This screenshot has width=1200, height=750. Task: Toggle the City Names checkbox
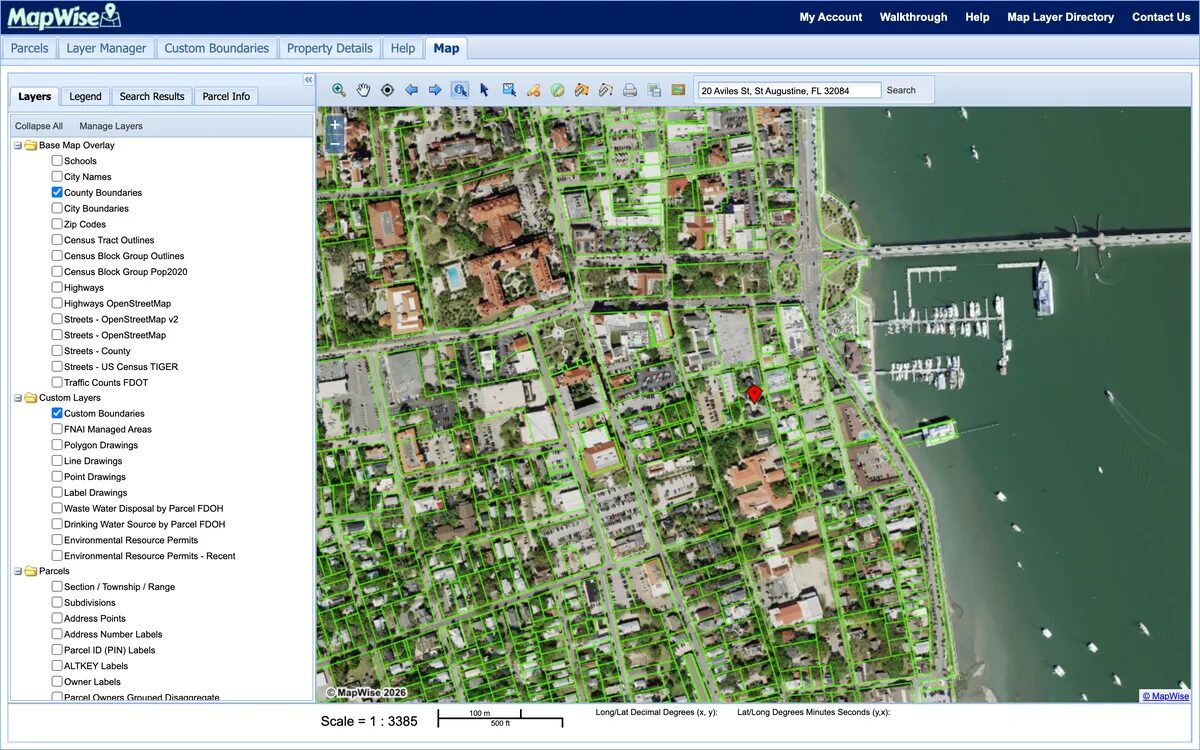[57, 177]
